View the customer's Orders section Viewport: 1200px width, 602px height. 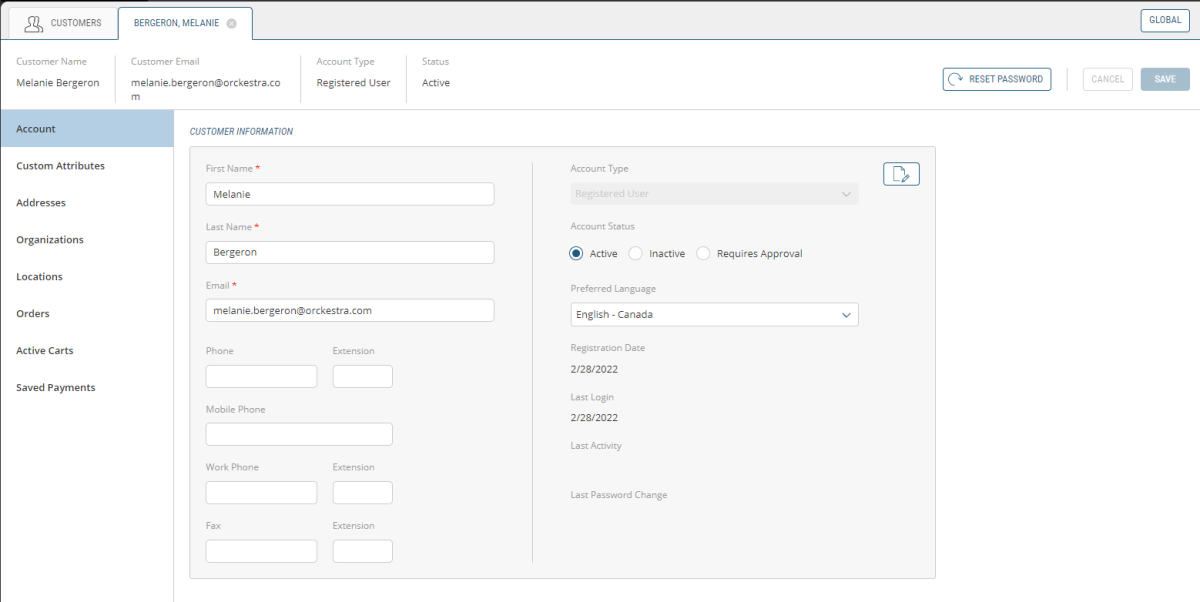33,314
